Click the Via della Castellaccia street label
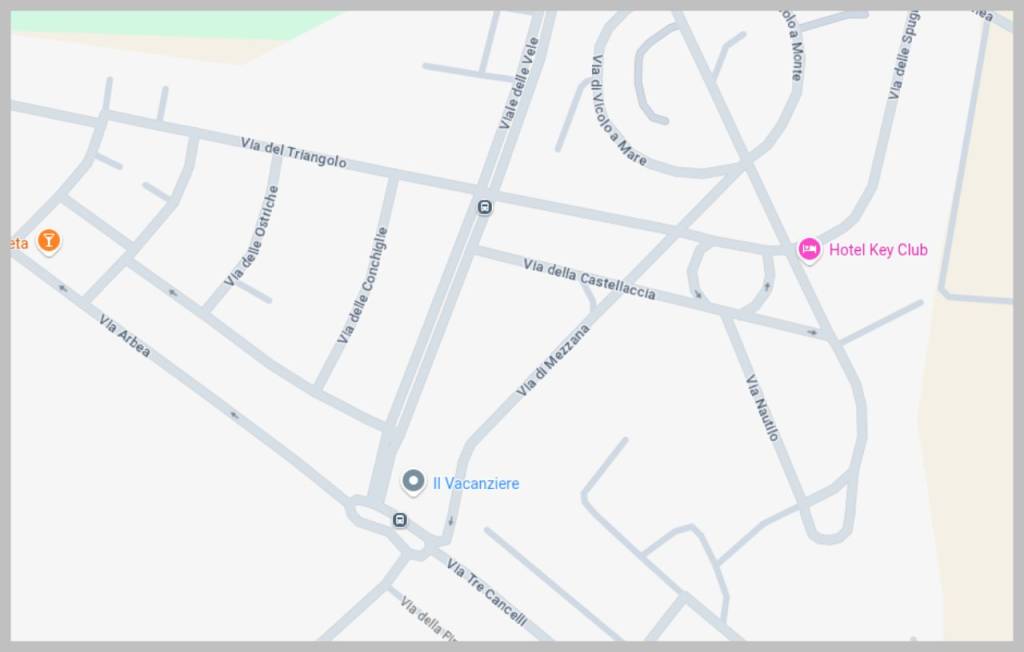1024x652 pixels. (589, 278)
